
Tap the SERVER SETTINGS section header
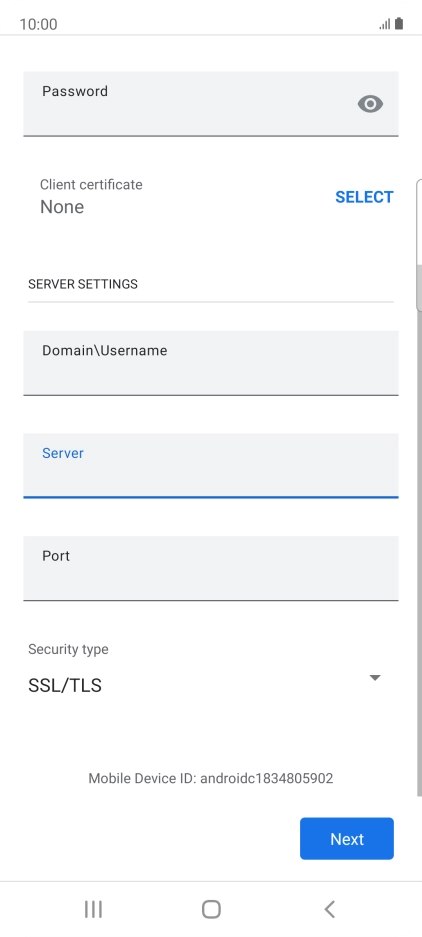point(83,284)
